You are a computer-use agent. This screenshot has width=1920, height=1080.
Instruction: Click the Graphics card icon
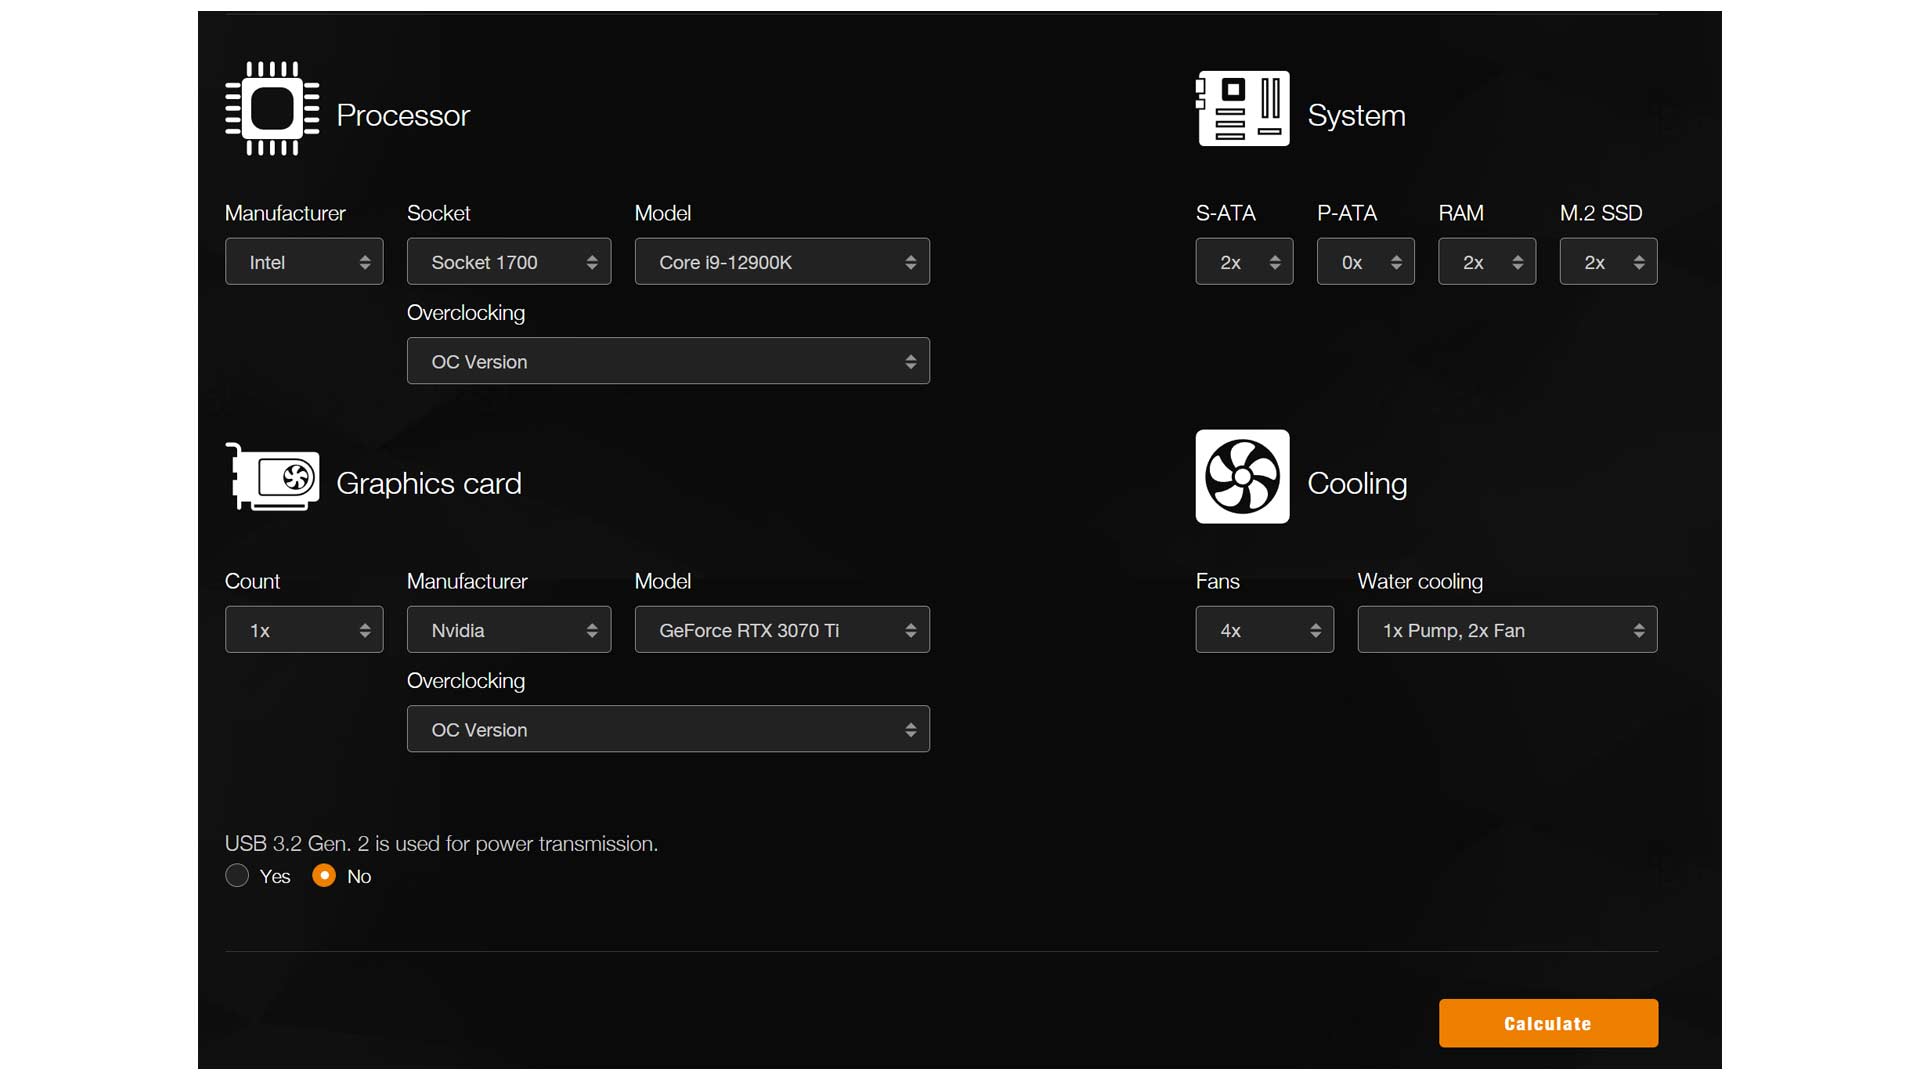(273, 477)
